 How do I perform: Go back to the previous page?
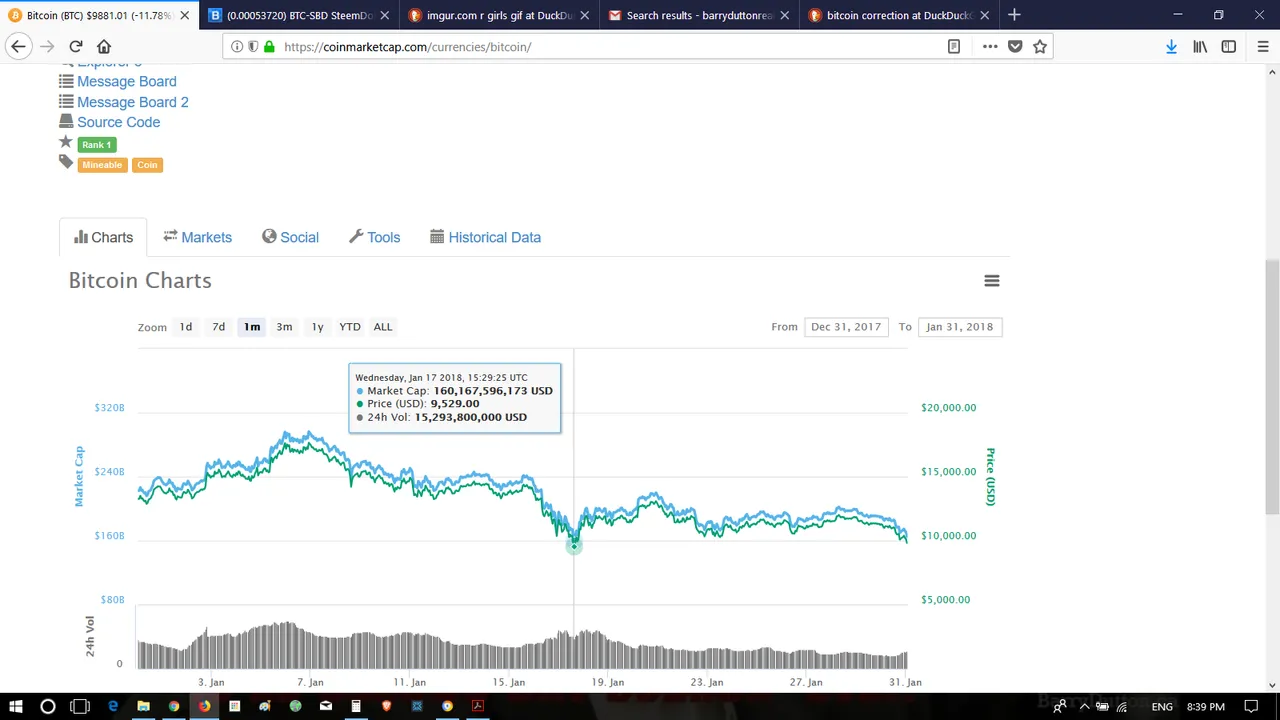[x=18, y=46]
